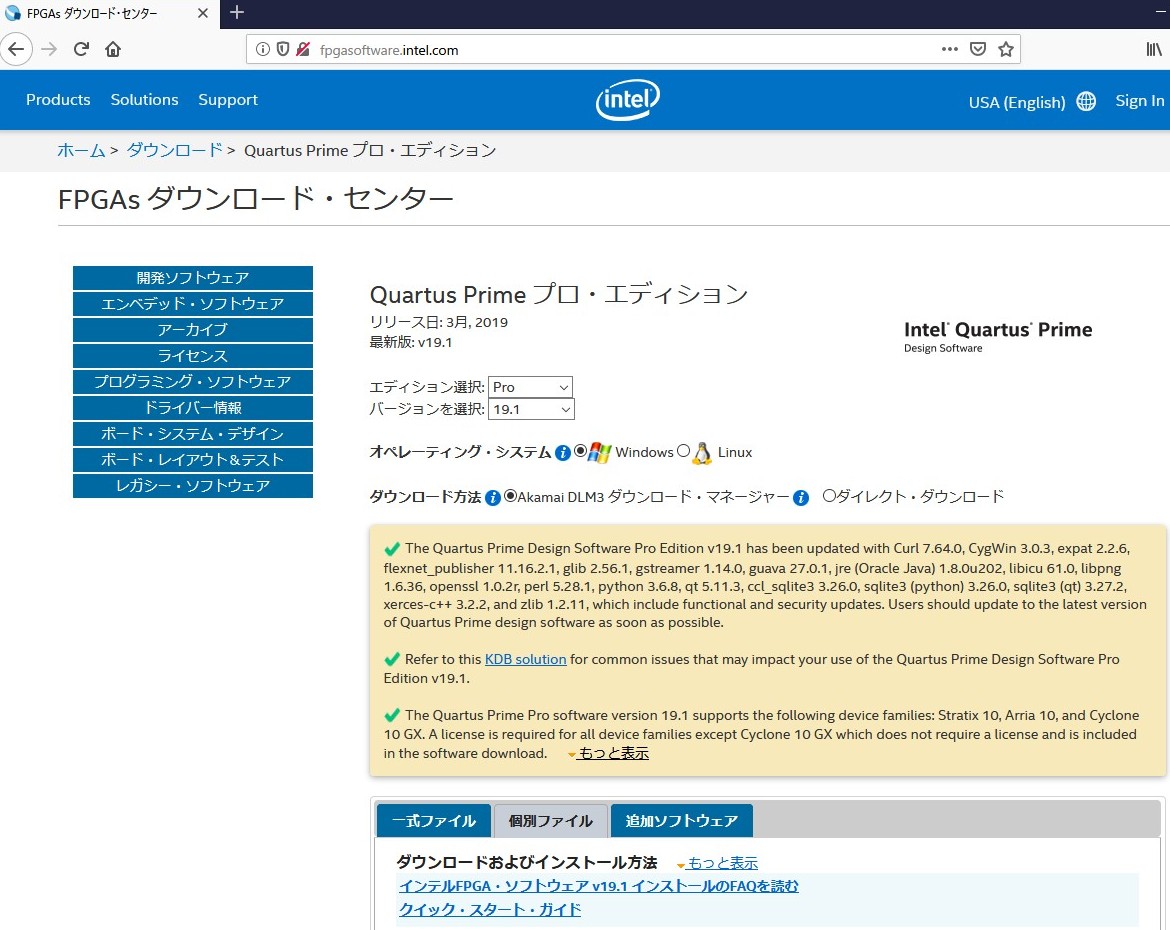Click the browser Forward arrow

tap(49, 49)
